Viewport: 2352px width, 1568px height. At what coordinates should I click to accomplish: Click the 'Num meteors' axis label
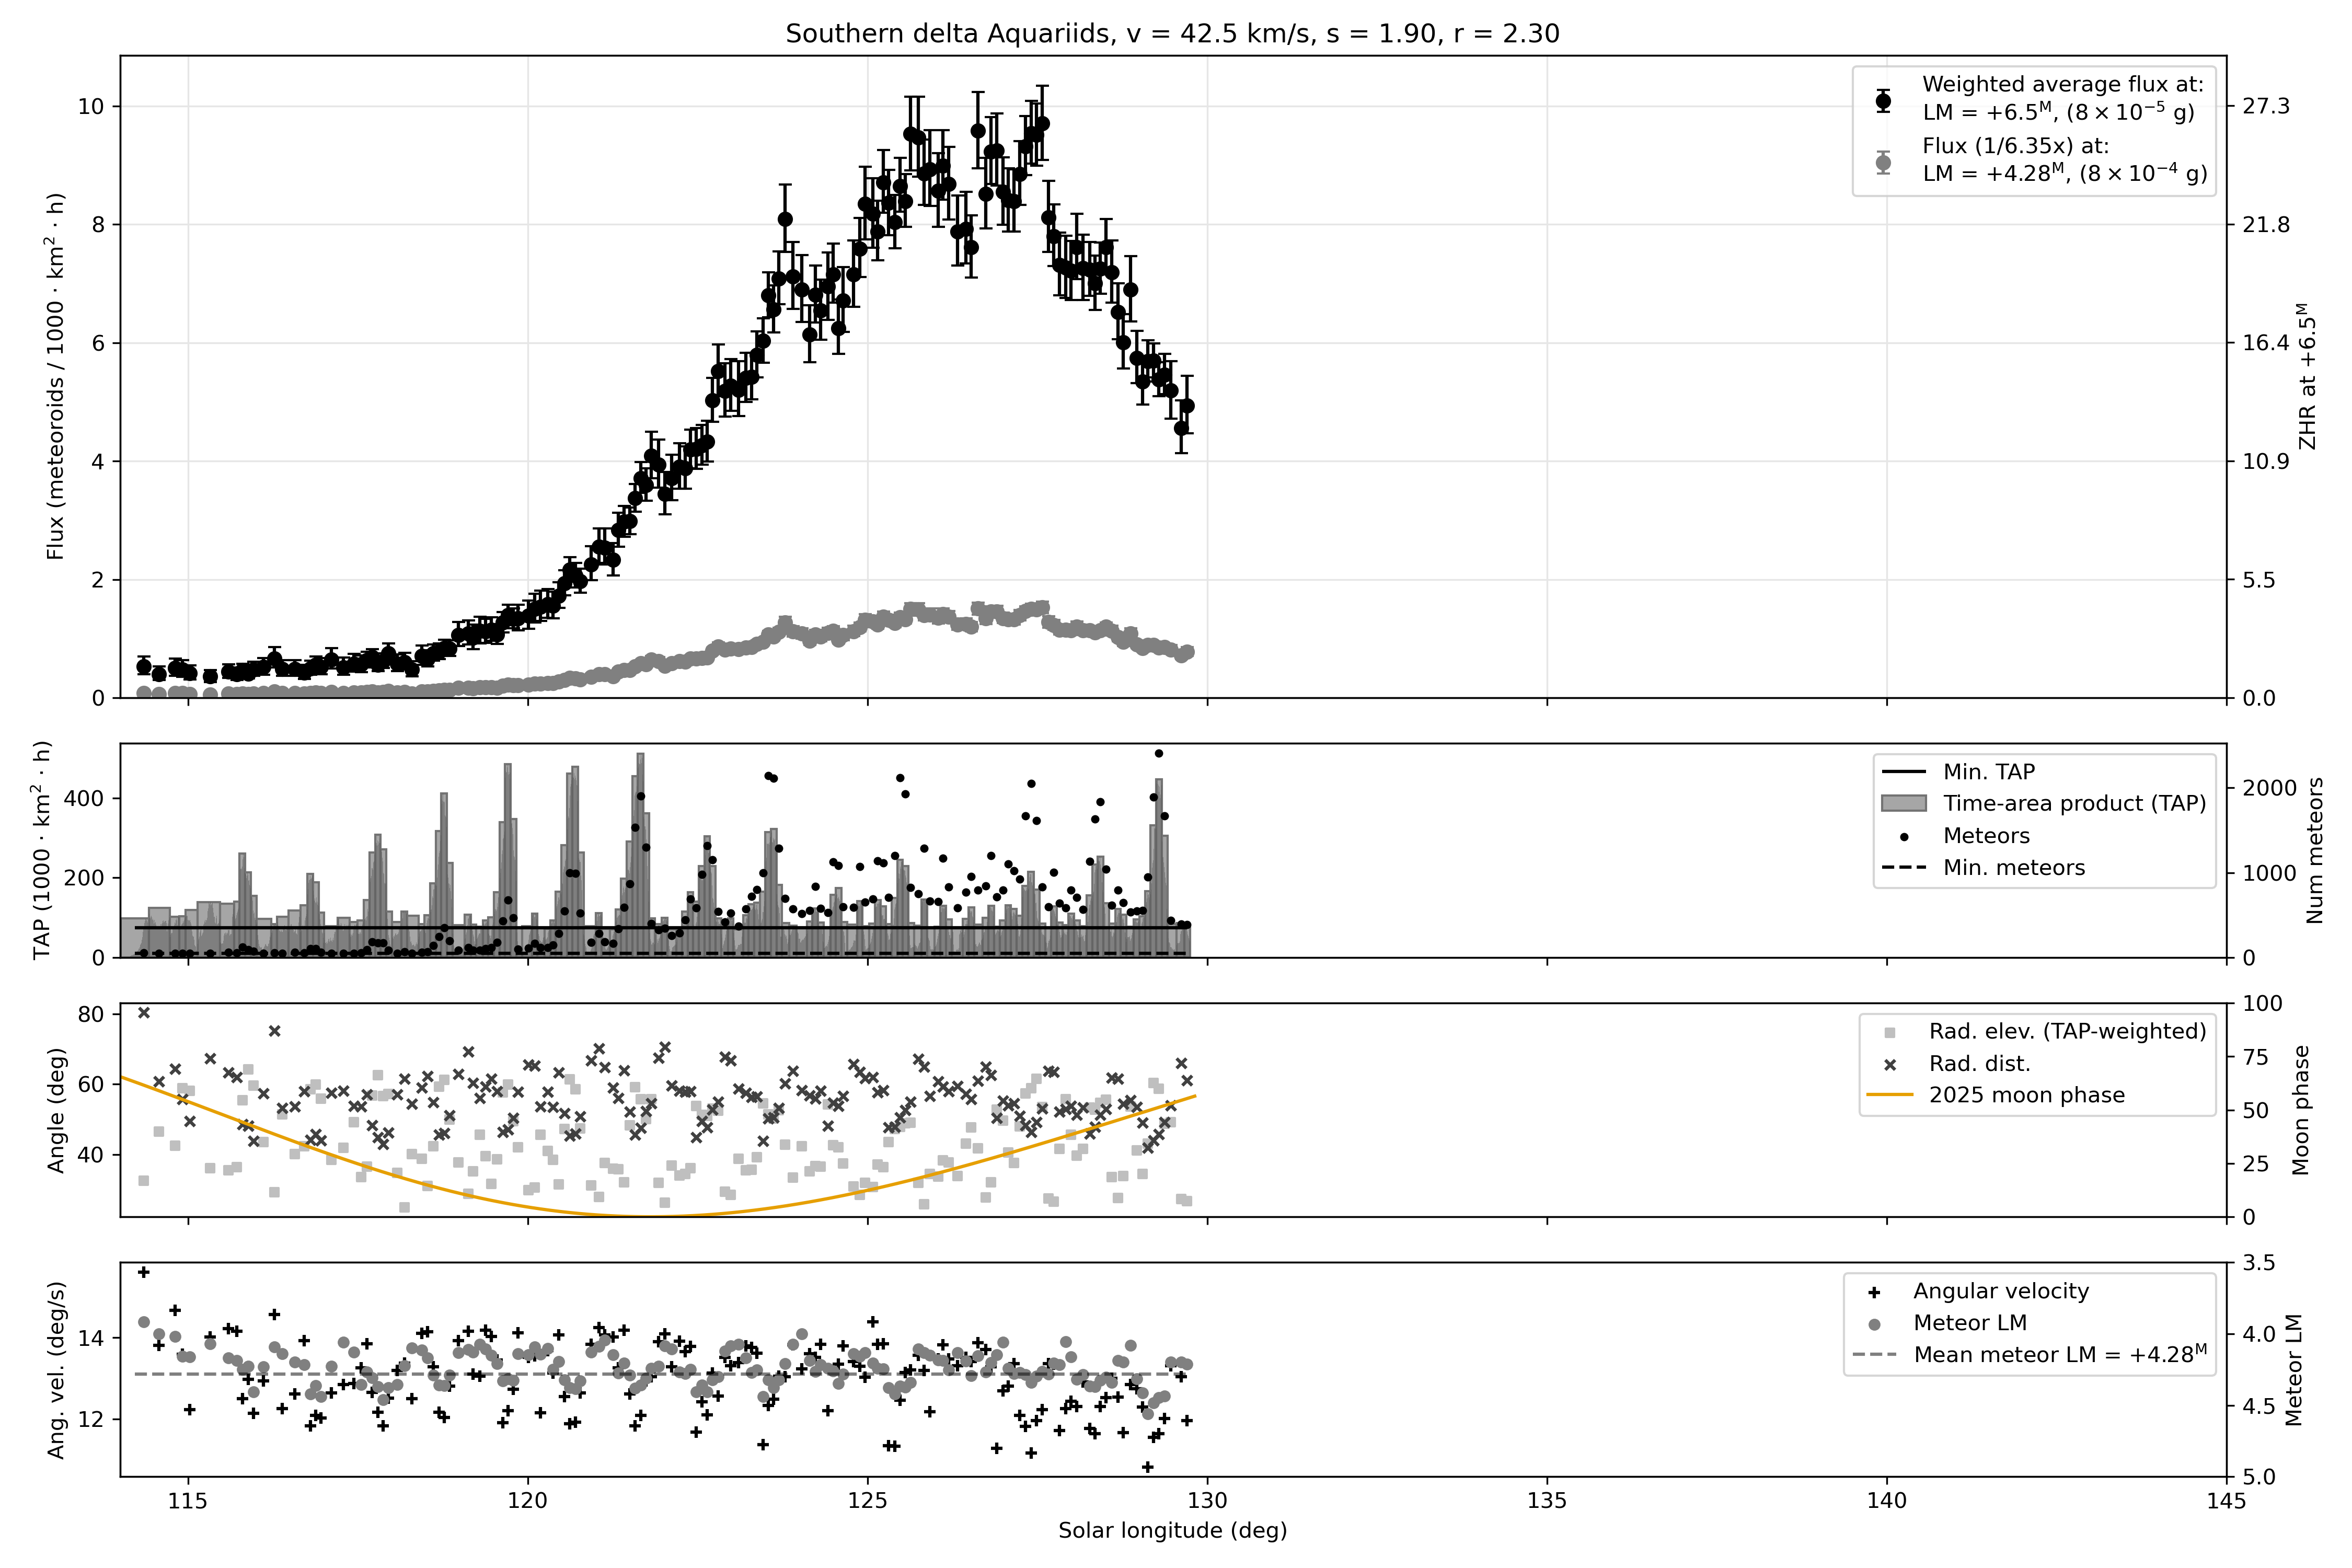click(x=2315, y=851)
